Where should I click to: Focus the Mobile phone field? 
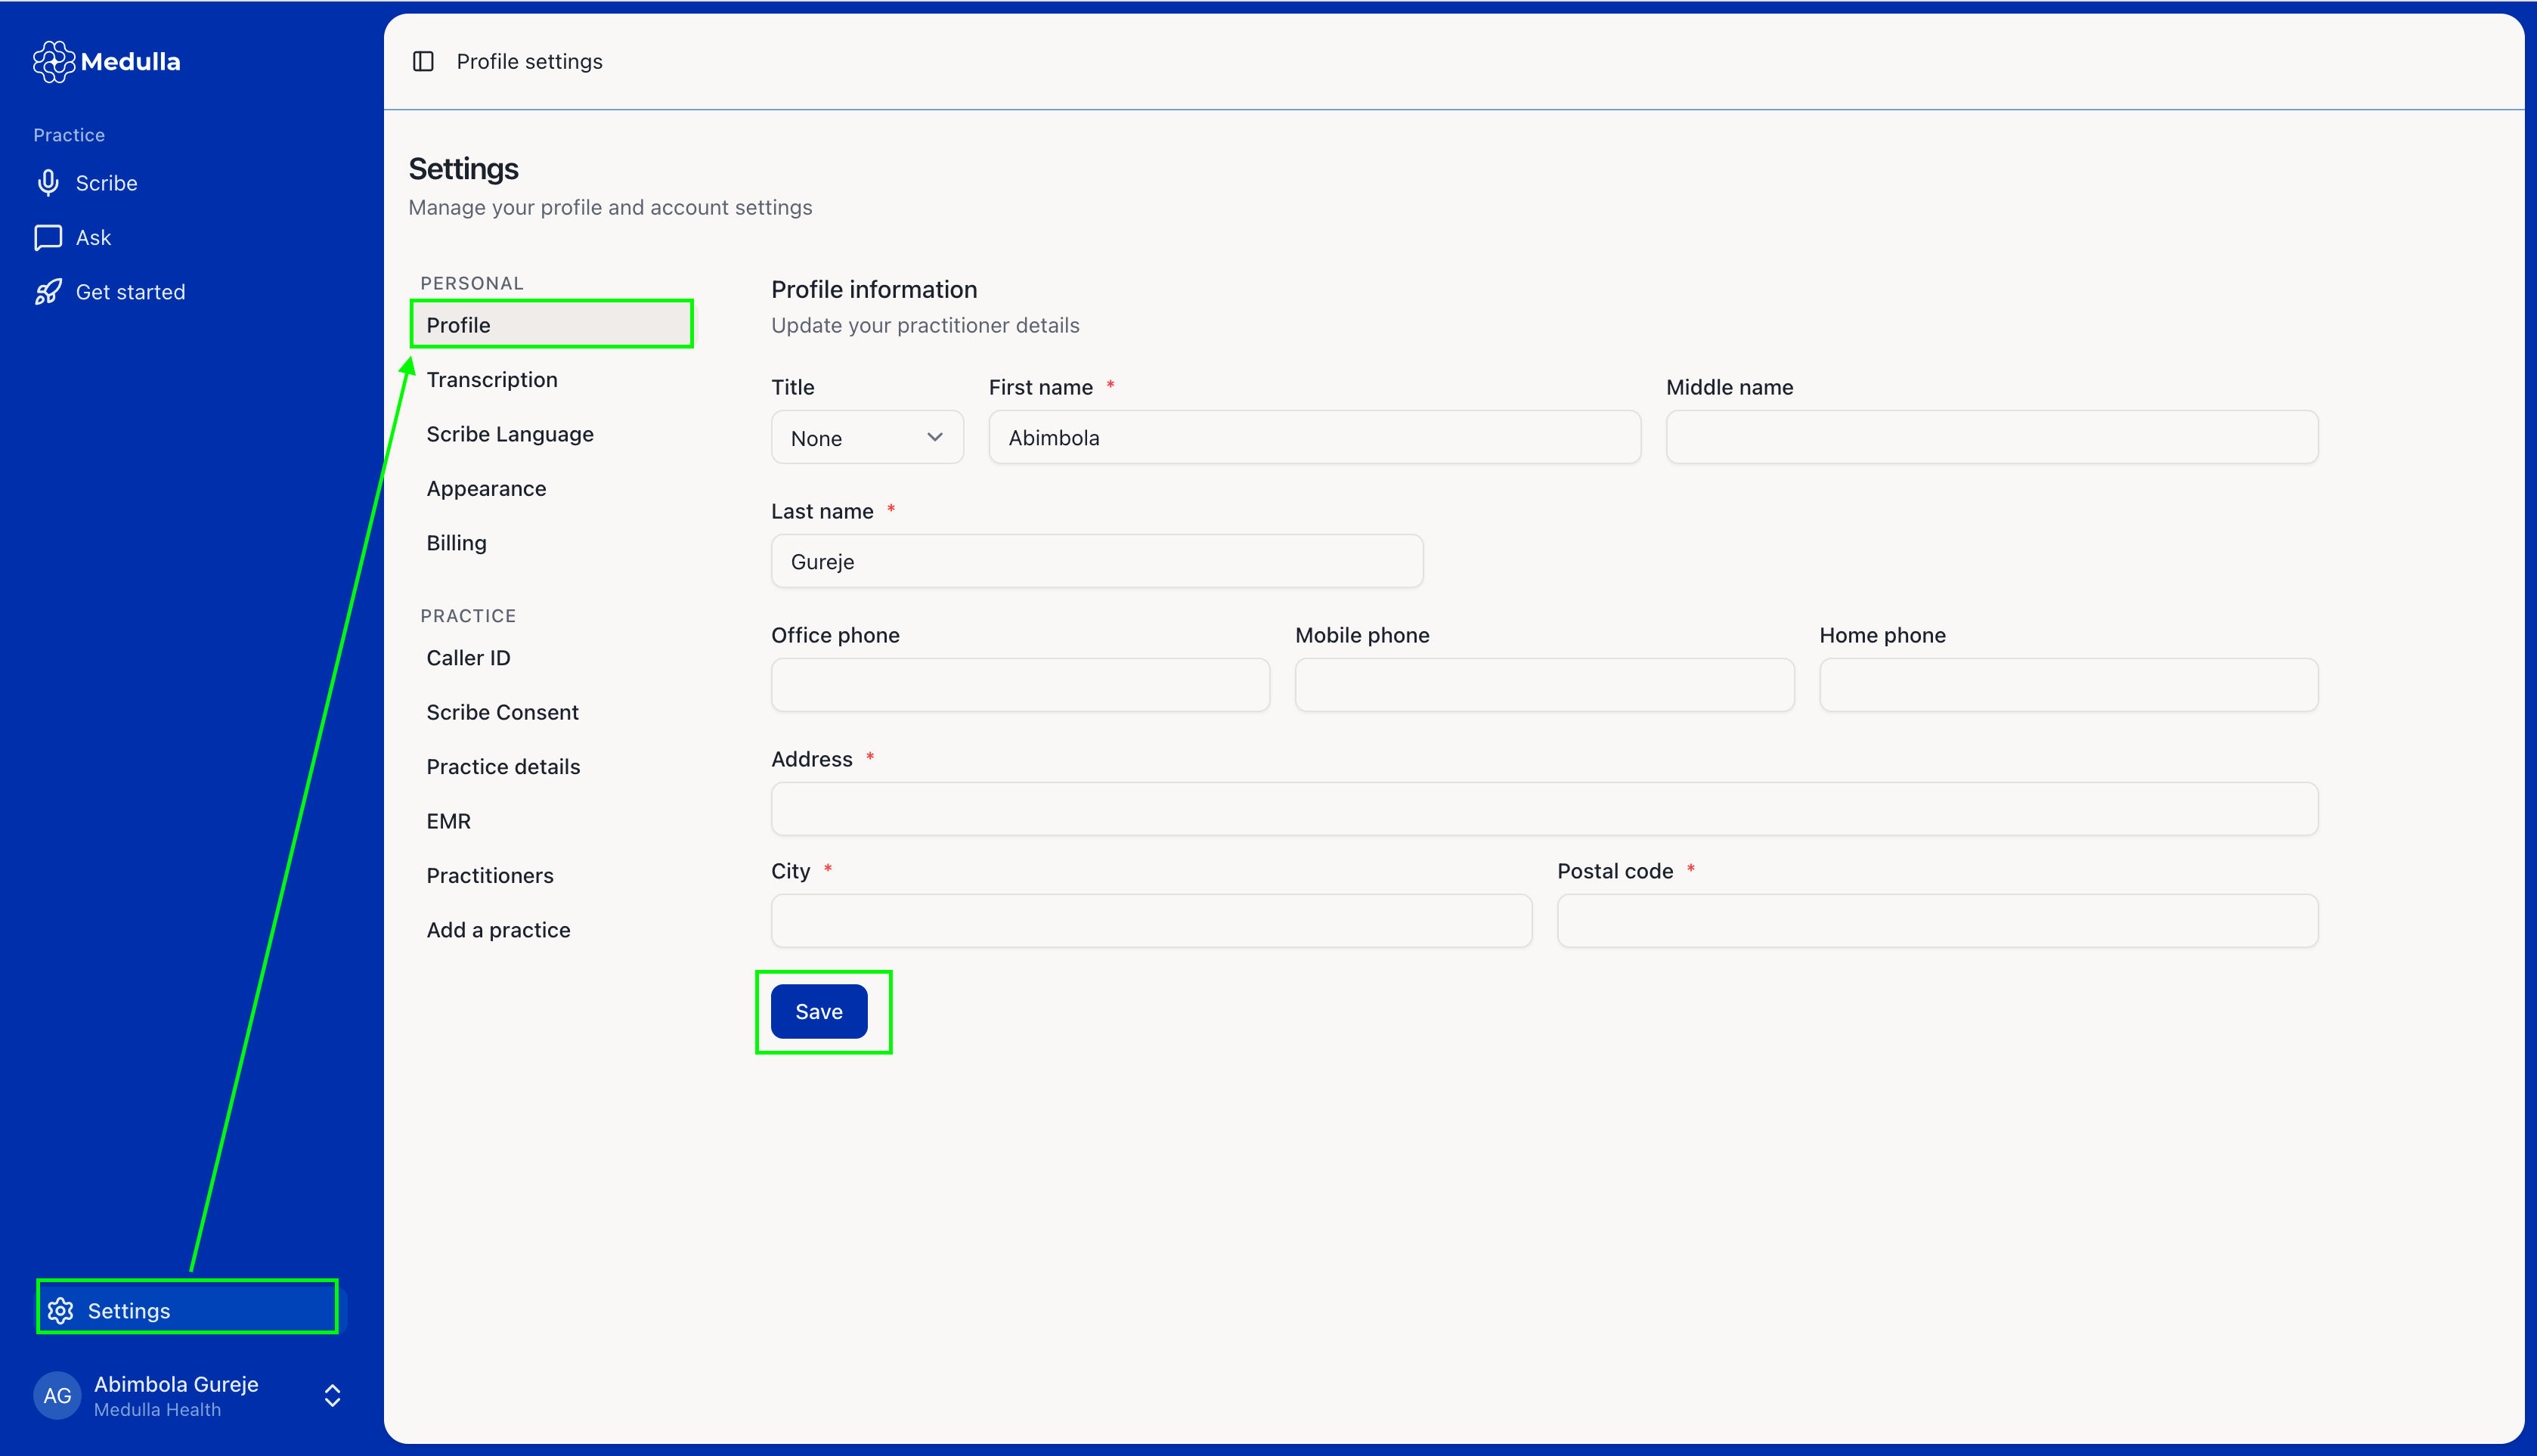(x=1544, y=685)
